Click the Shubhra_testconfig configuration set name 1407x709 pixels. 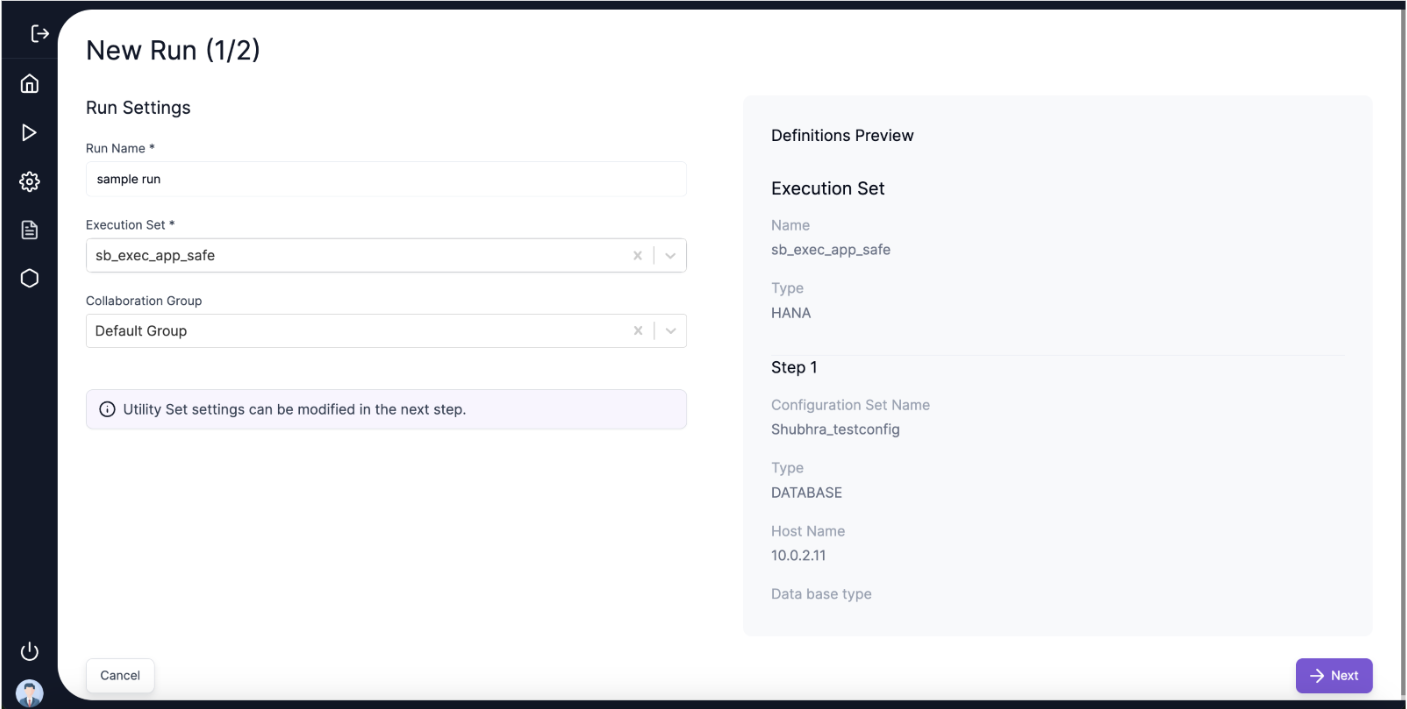pyautogui.click(x=835, y=430)
